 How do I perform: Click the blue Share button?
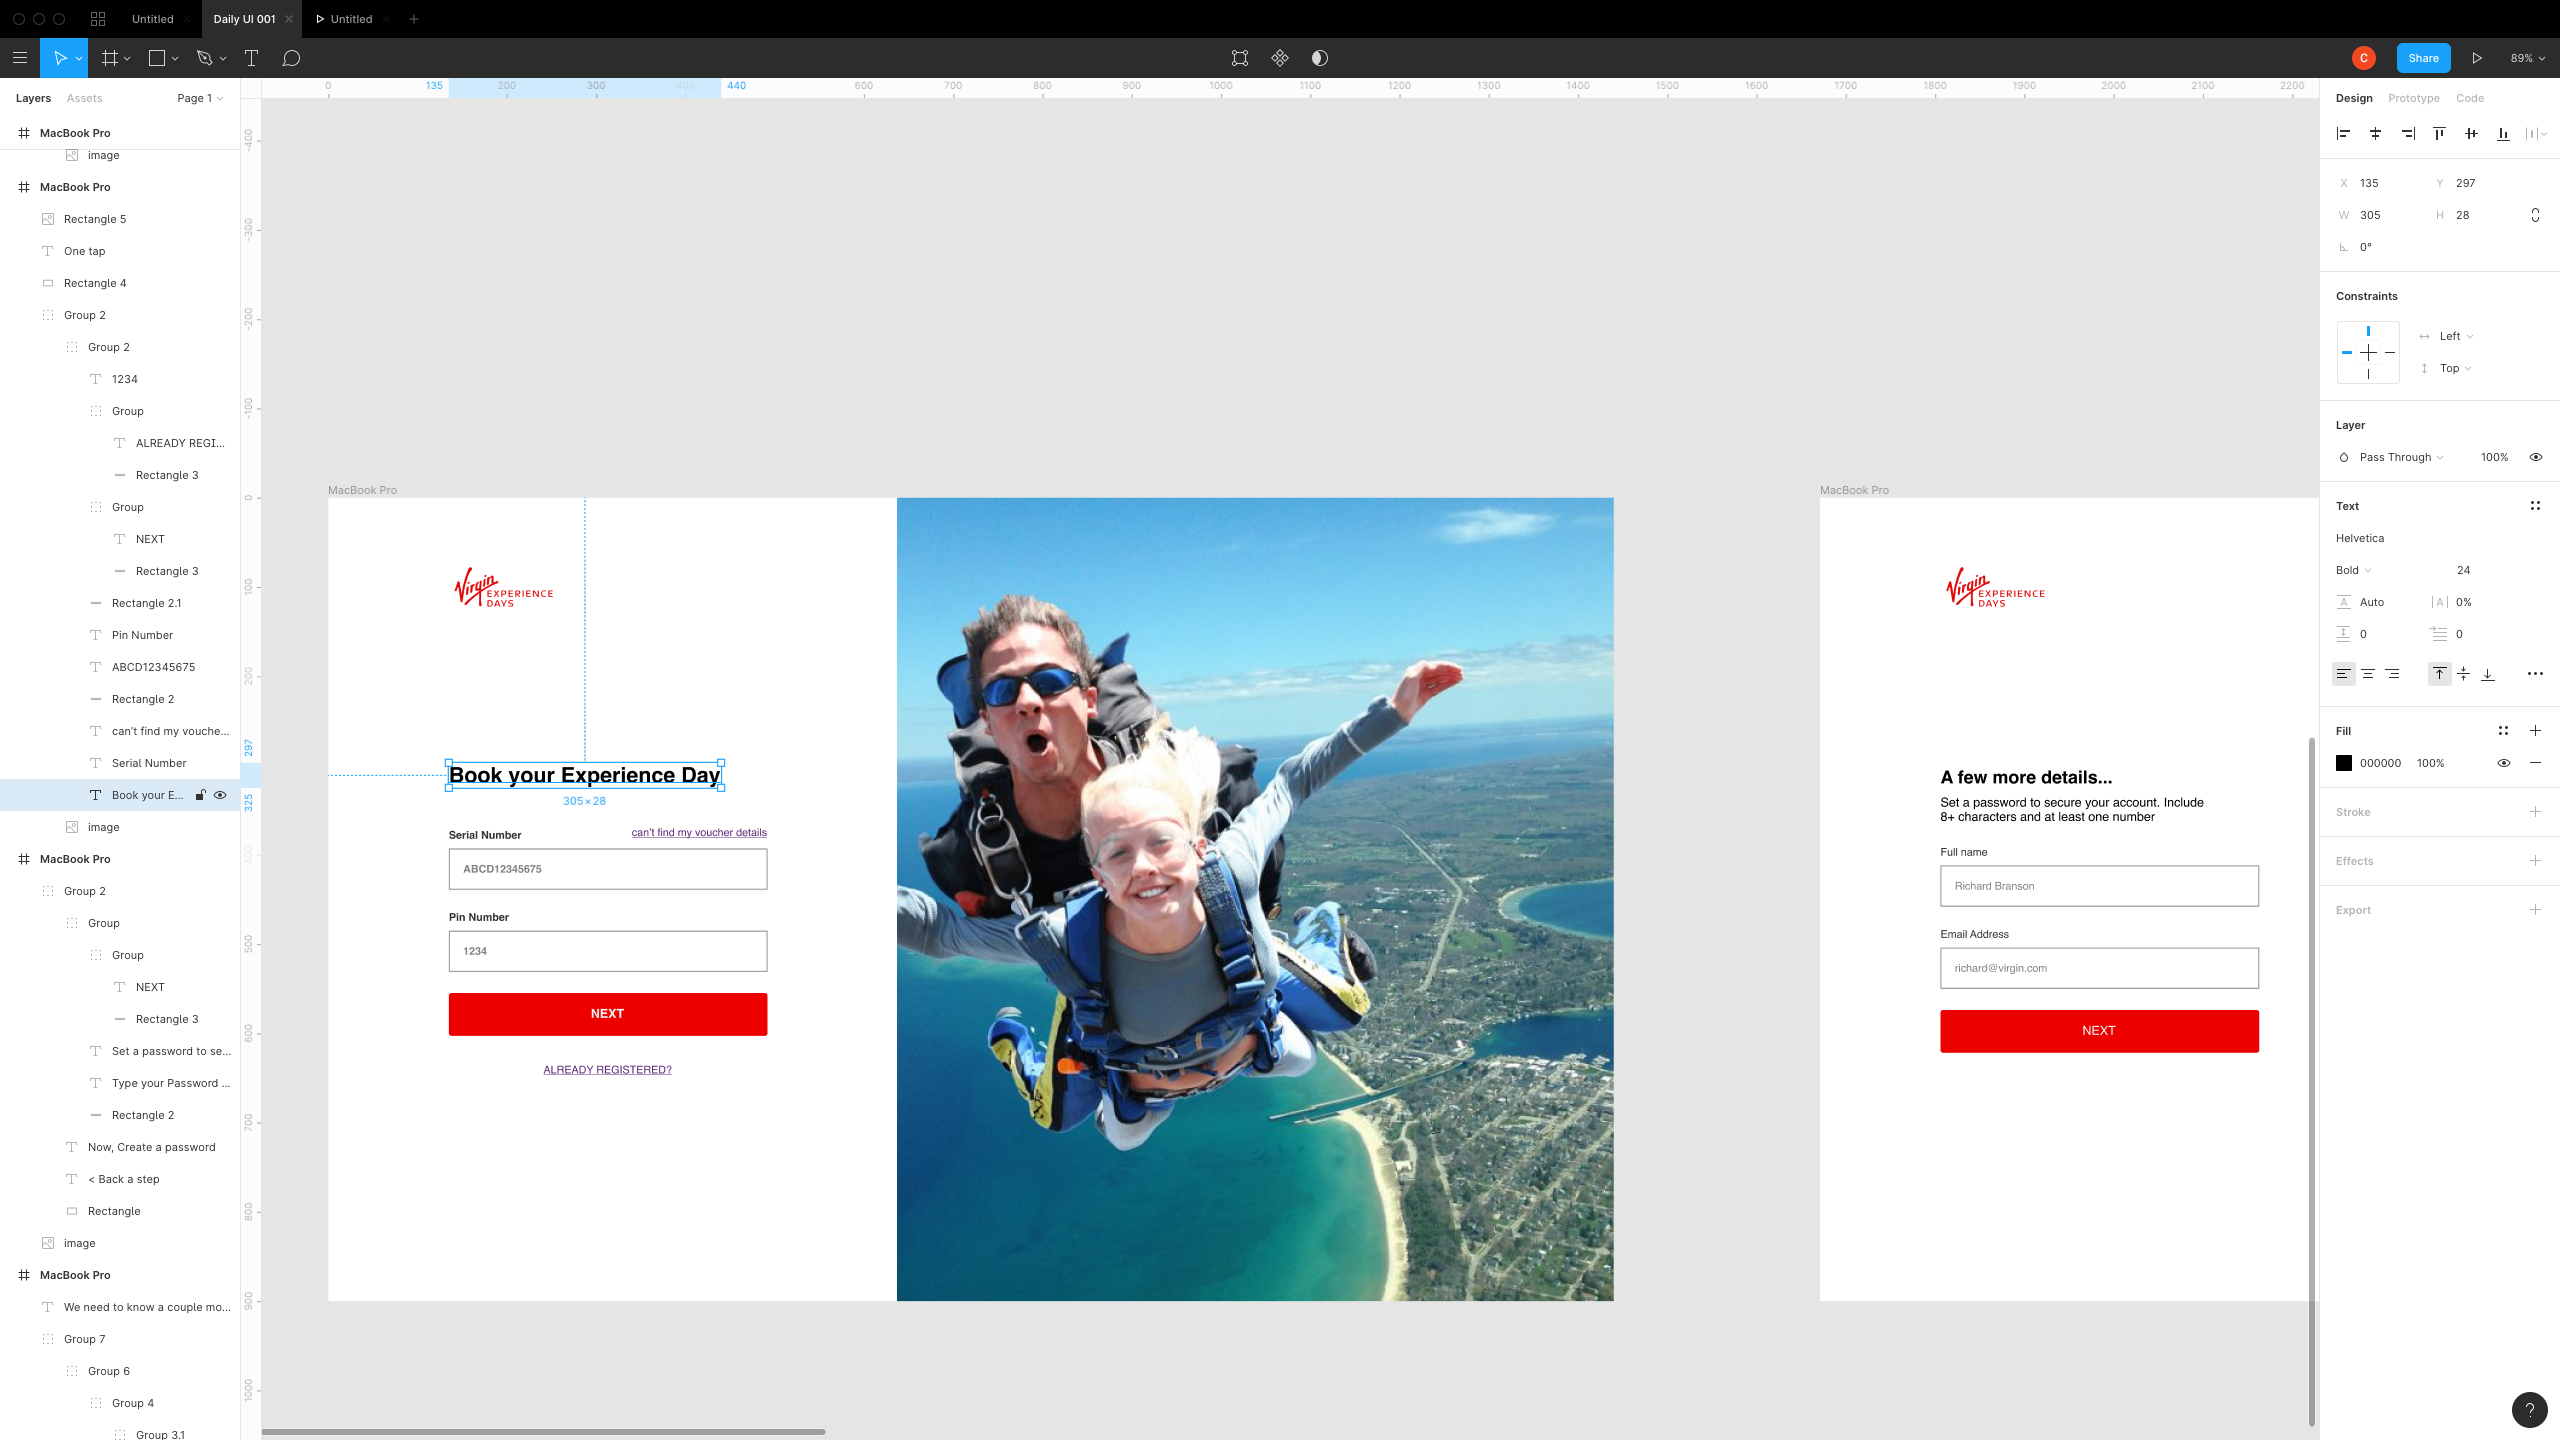(x=2422, y=58)
